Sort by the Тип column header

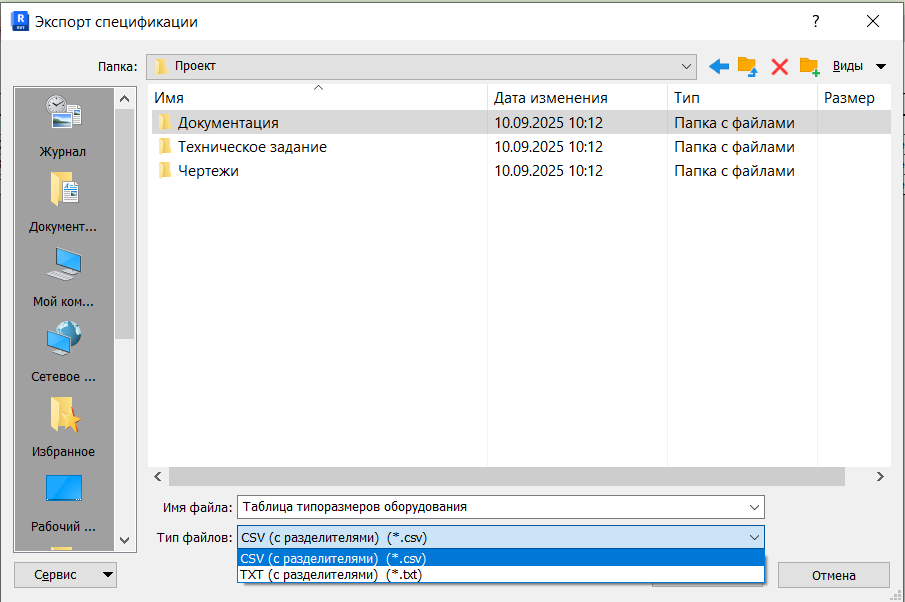(742, 98)
